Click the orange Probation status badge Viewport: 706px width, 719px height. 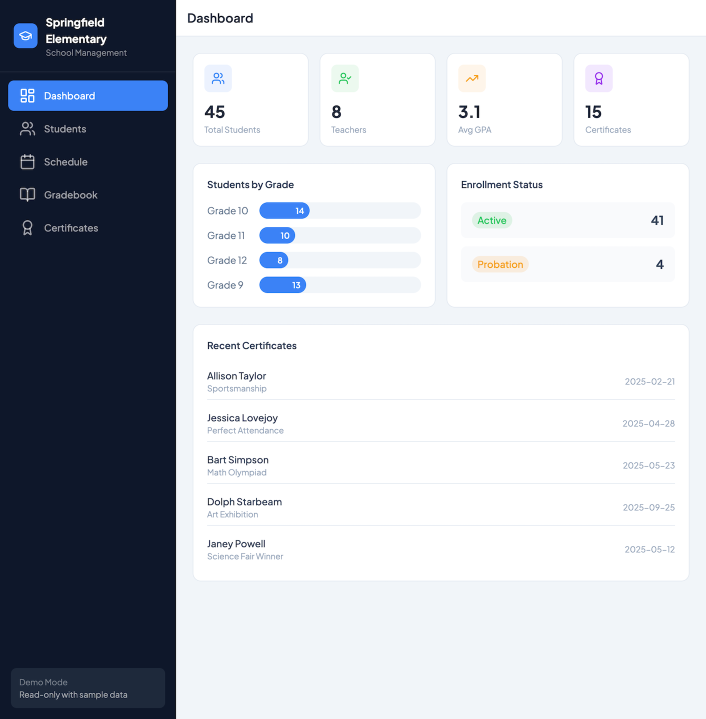[x=500, y=265]
